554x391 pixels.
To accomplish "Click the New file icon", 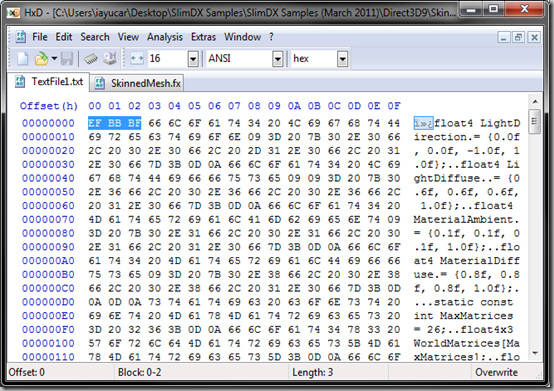I will pos(23,58).
